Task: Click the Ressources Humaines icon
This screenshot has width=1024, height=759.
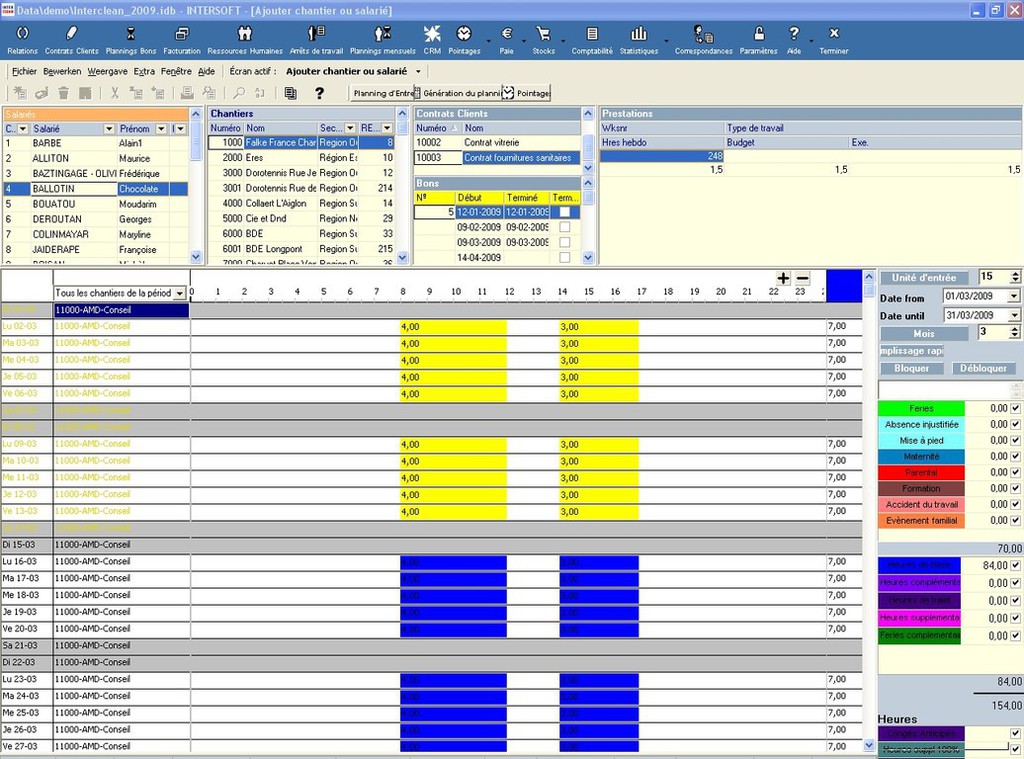Action: pyautogui.click(x=245, y=39)
